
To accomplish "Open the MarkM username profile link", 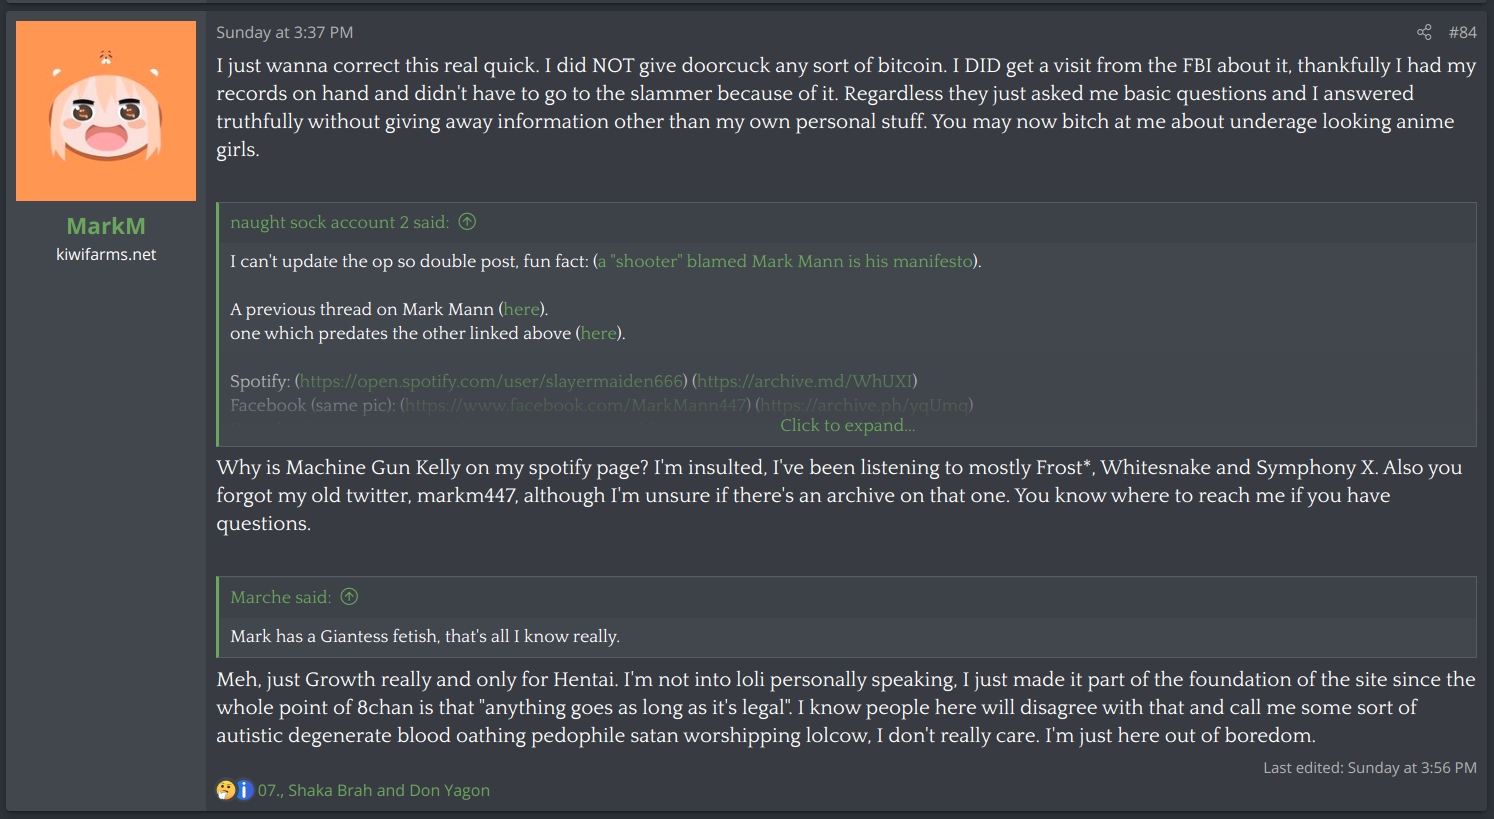I will click(x=106, y=226).
